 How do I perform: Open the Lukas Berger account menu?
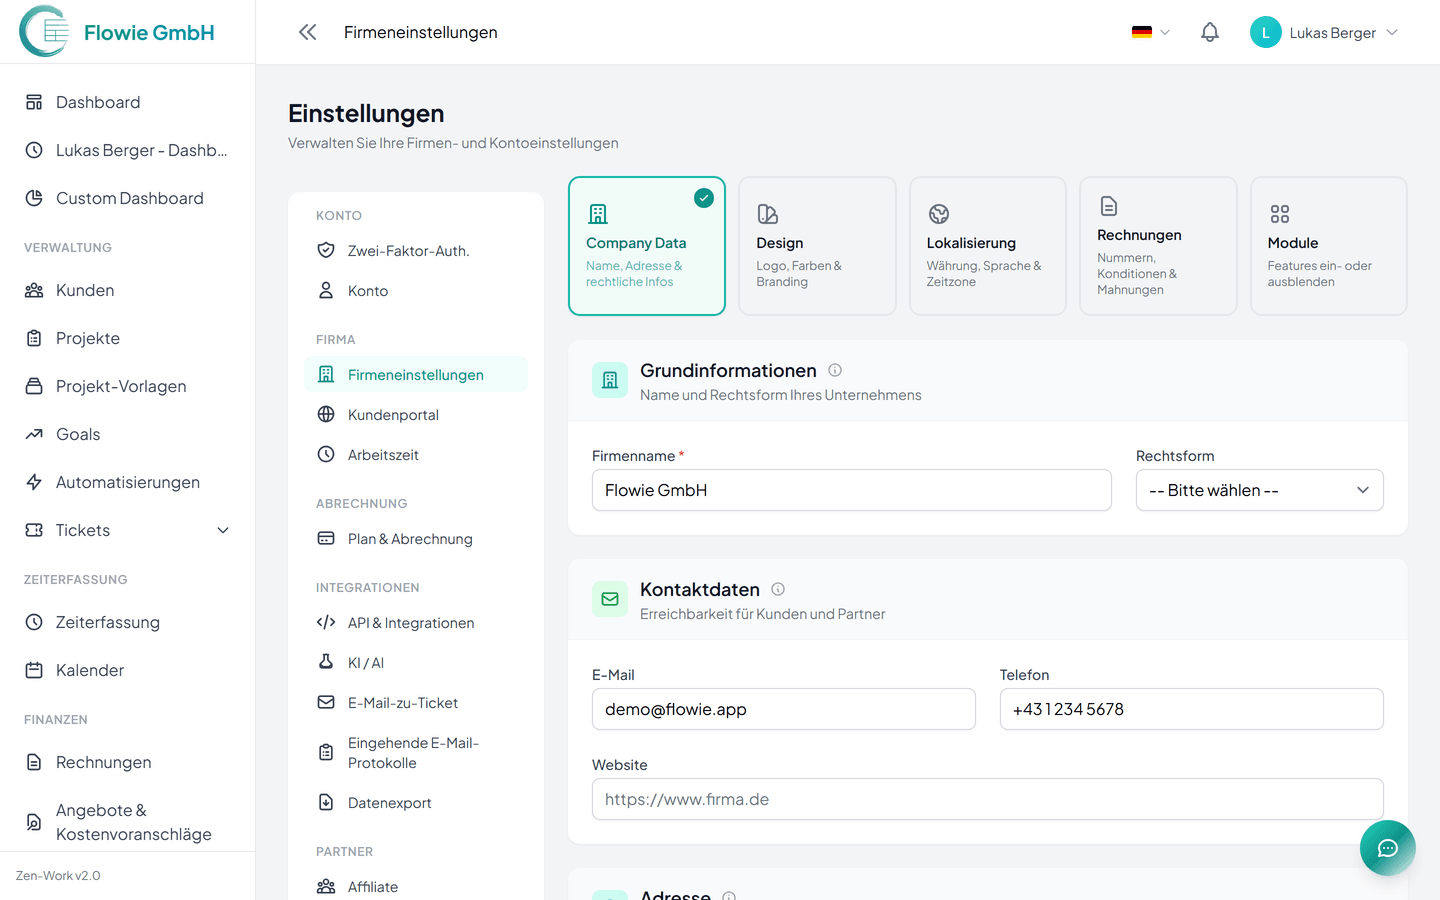coord(1322,32)
